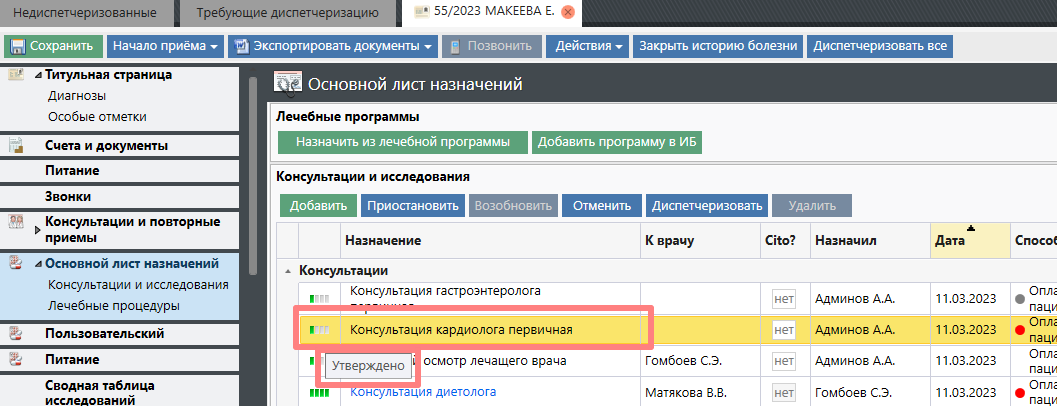1057x406 pixels.
Task: Open the Начало приёма dropdown
Action: point(166,46)
